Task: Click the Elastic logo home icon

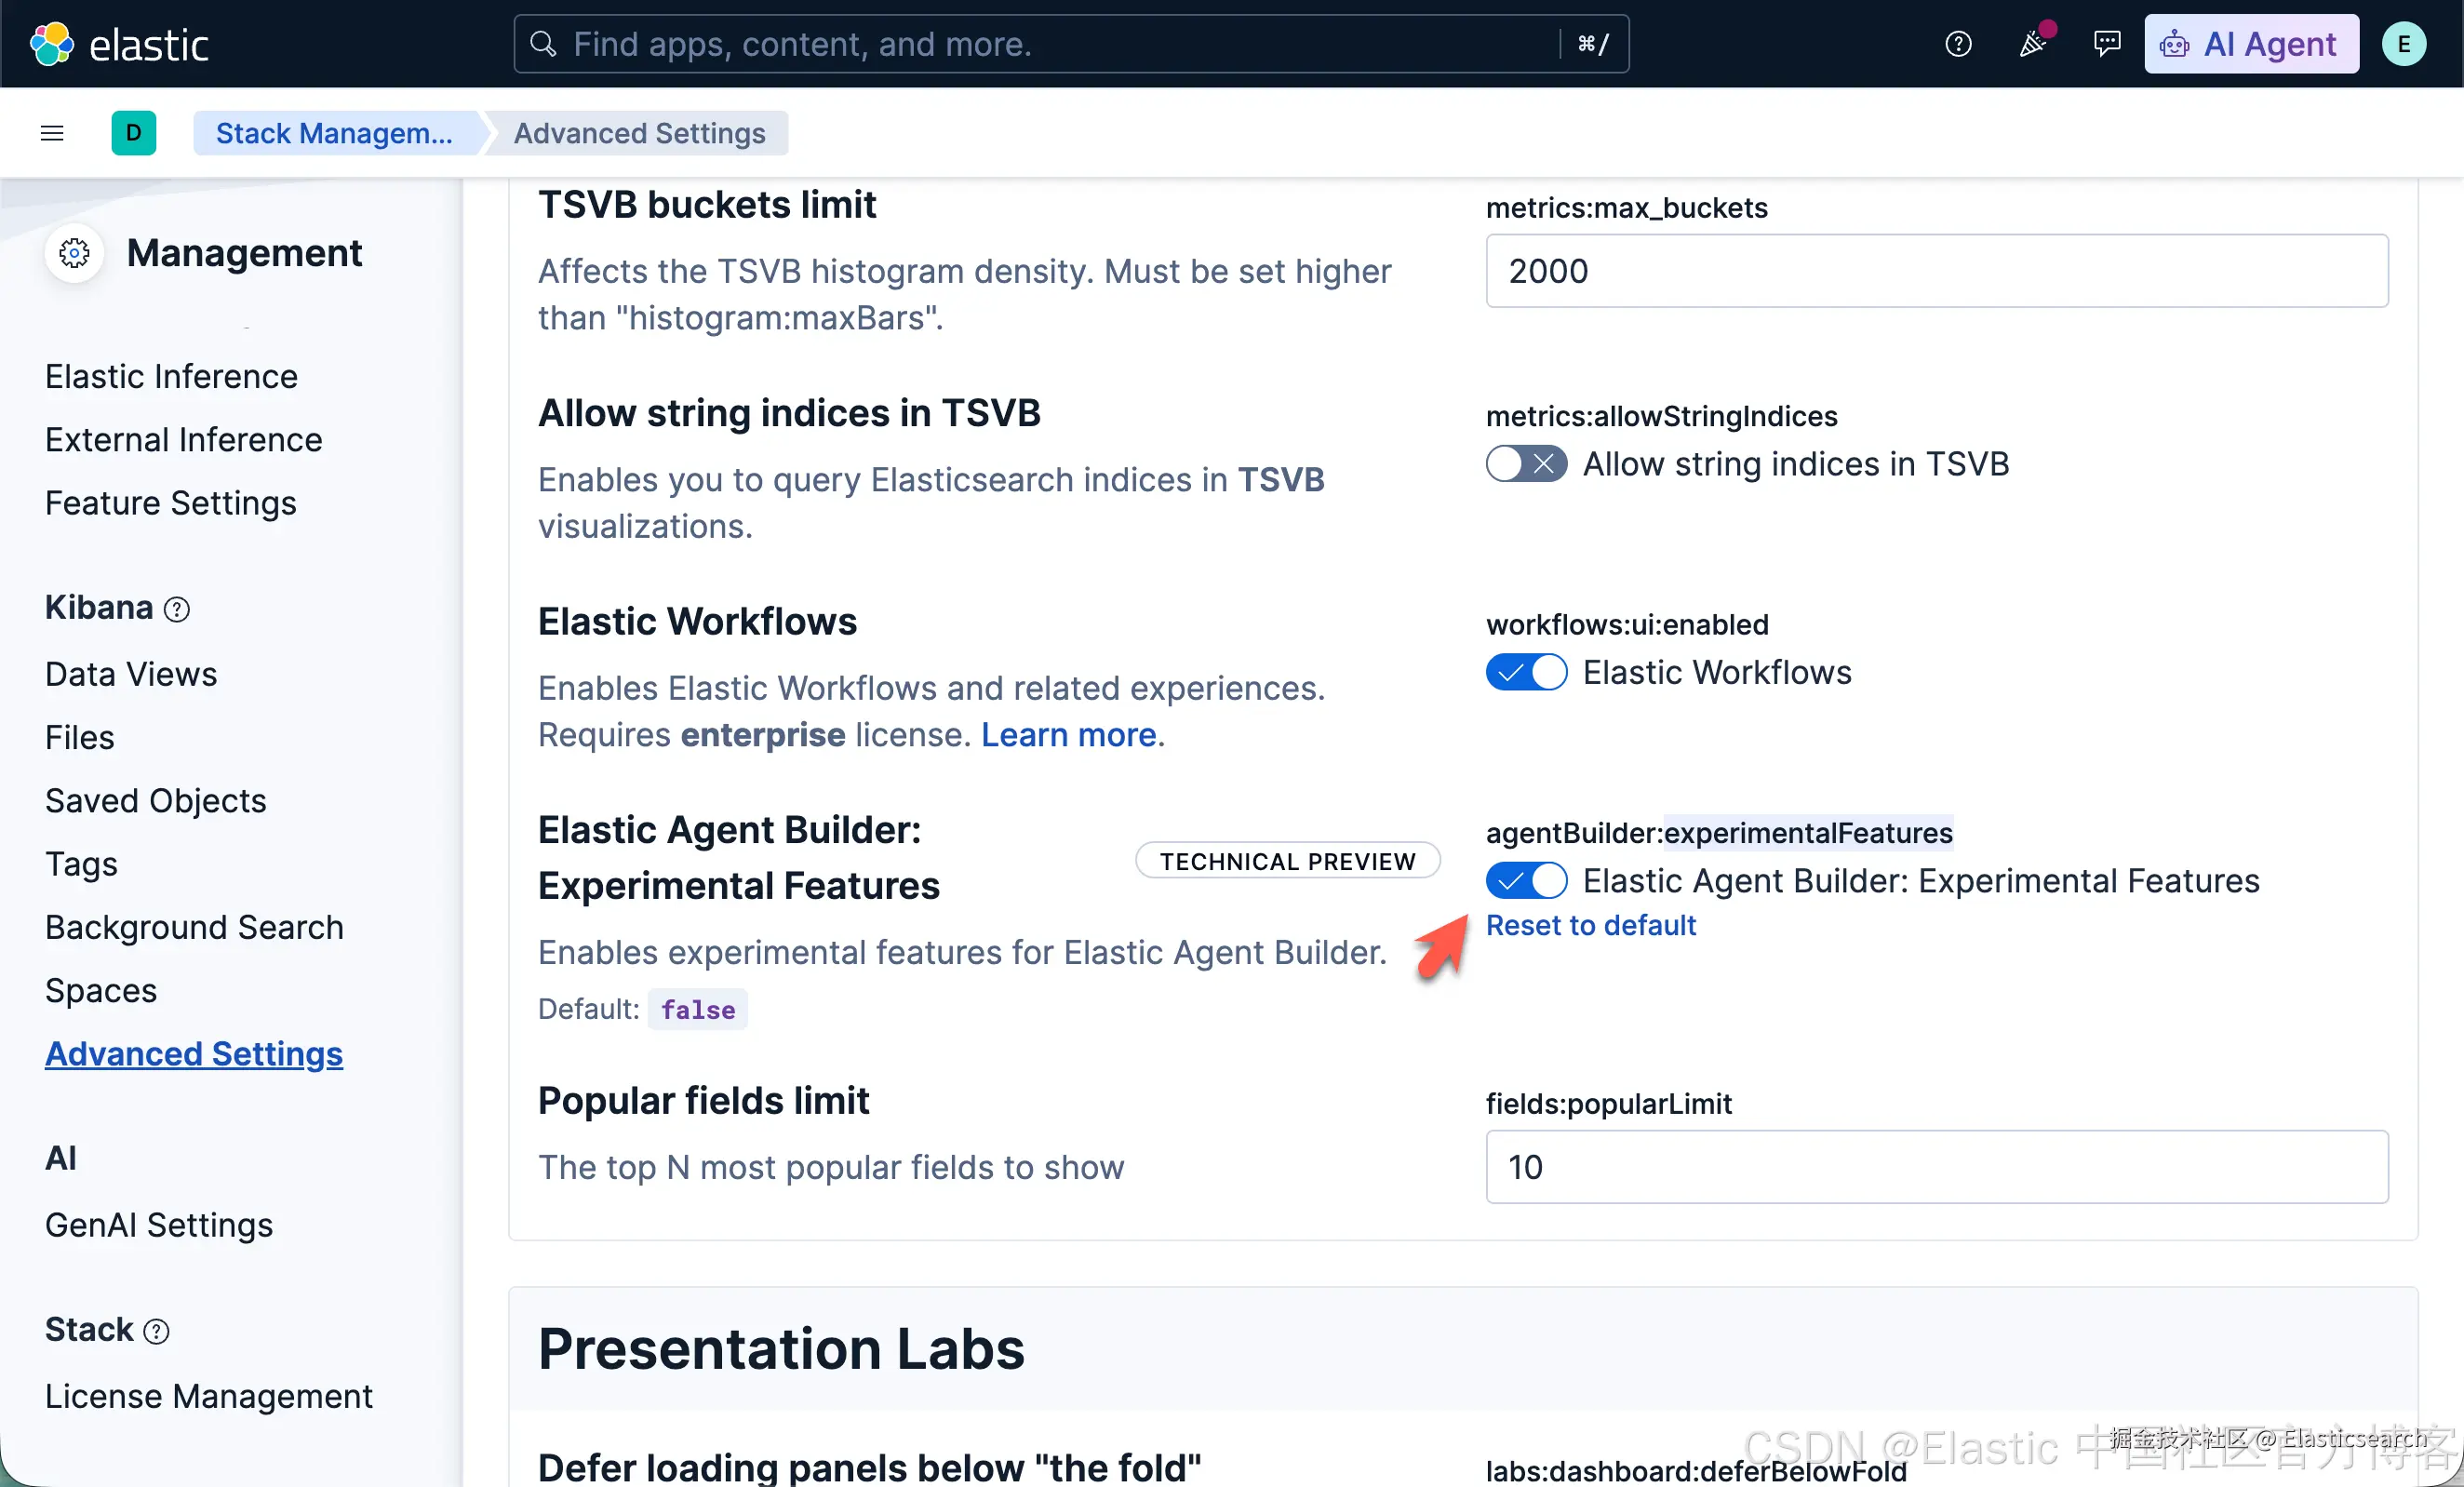Action: 51,44
